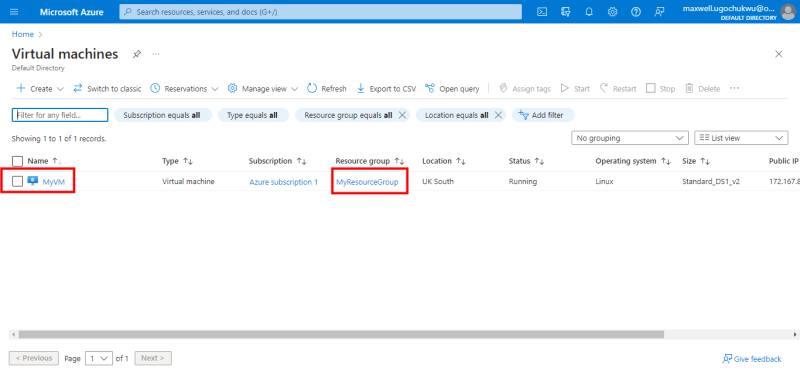Focus the Filter for any field box

60,115
